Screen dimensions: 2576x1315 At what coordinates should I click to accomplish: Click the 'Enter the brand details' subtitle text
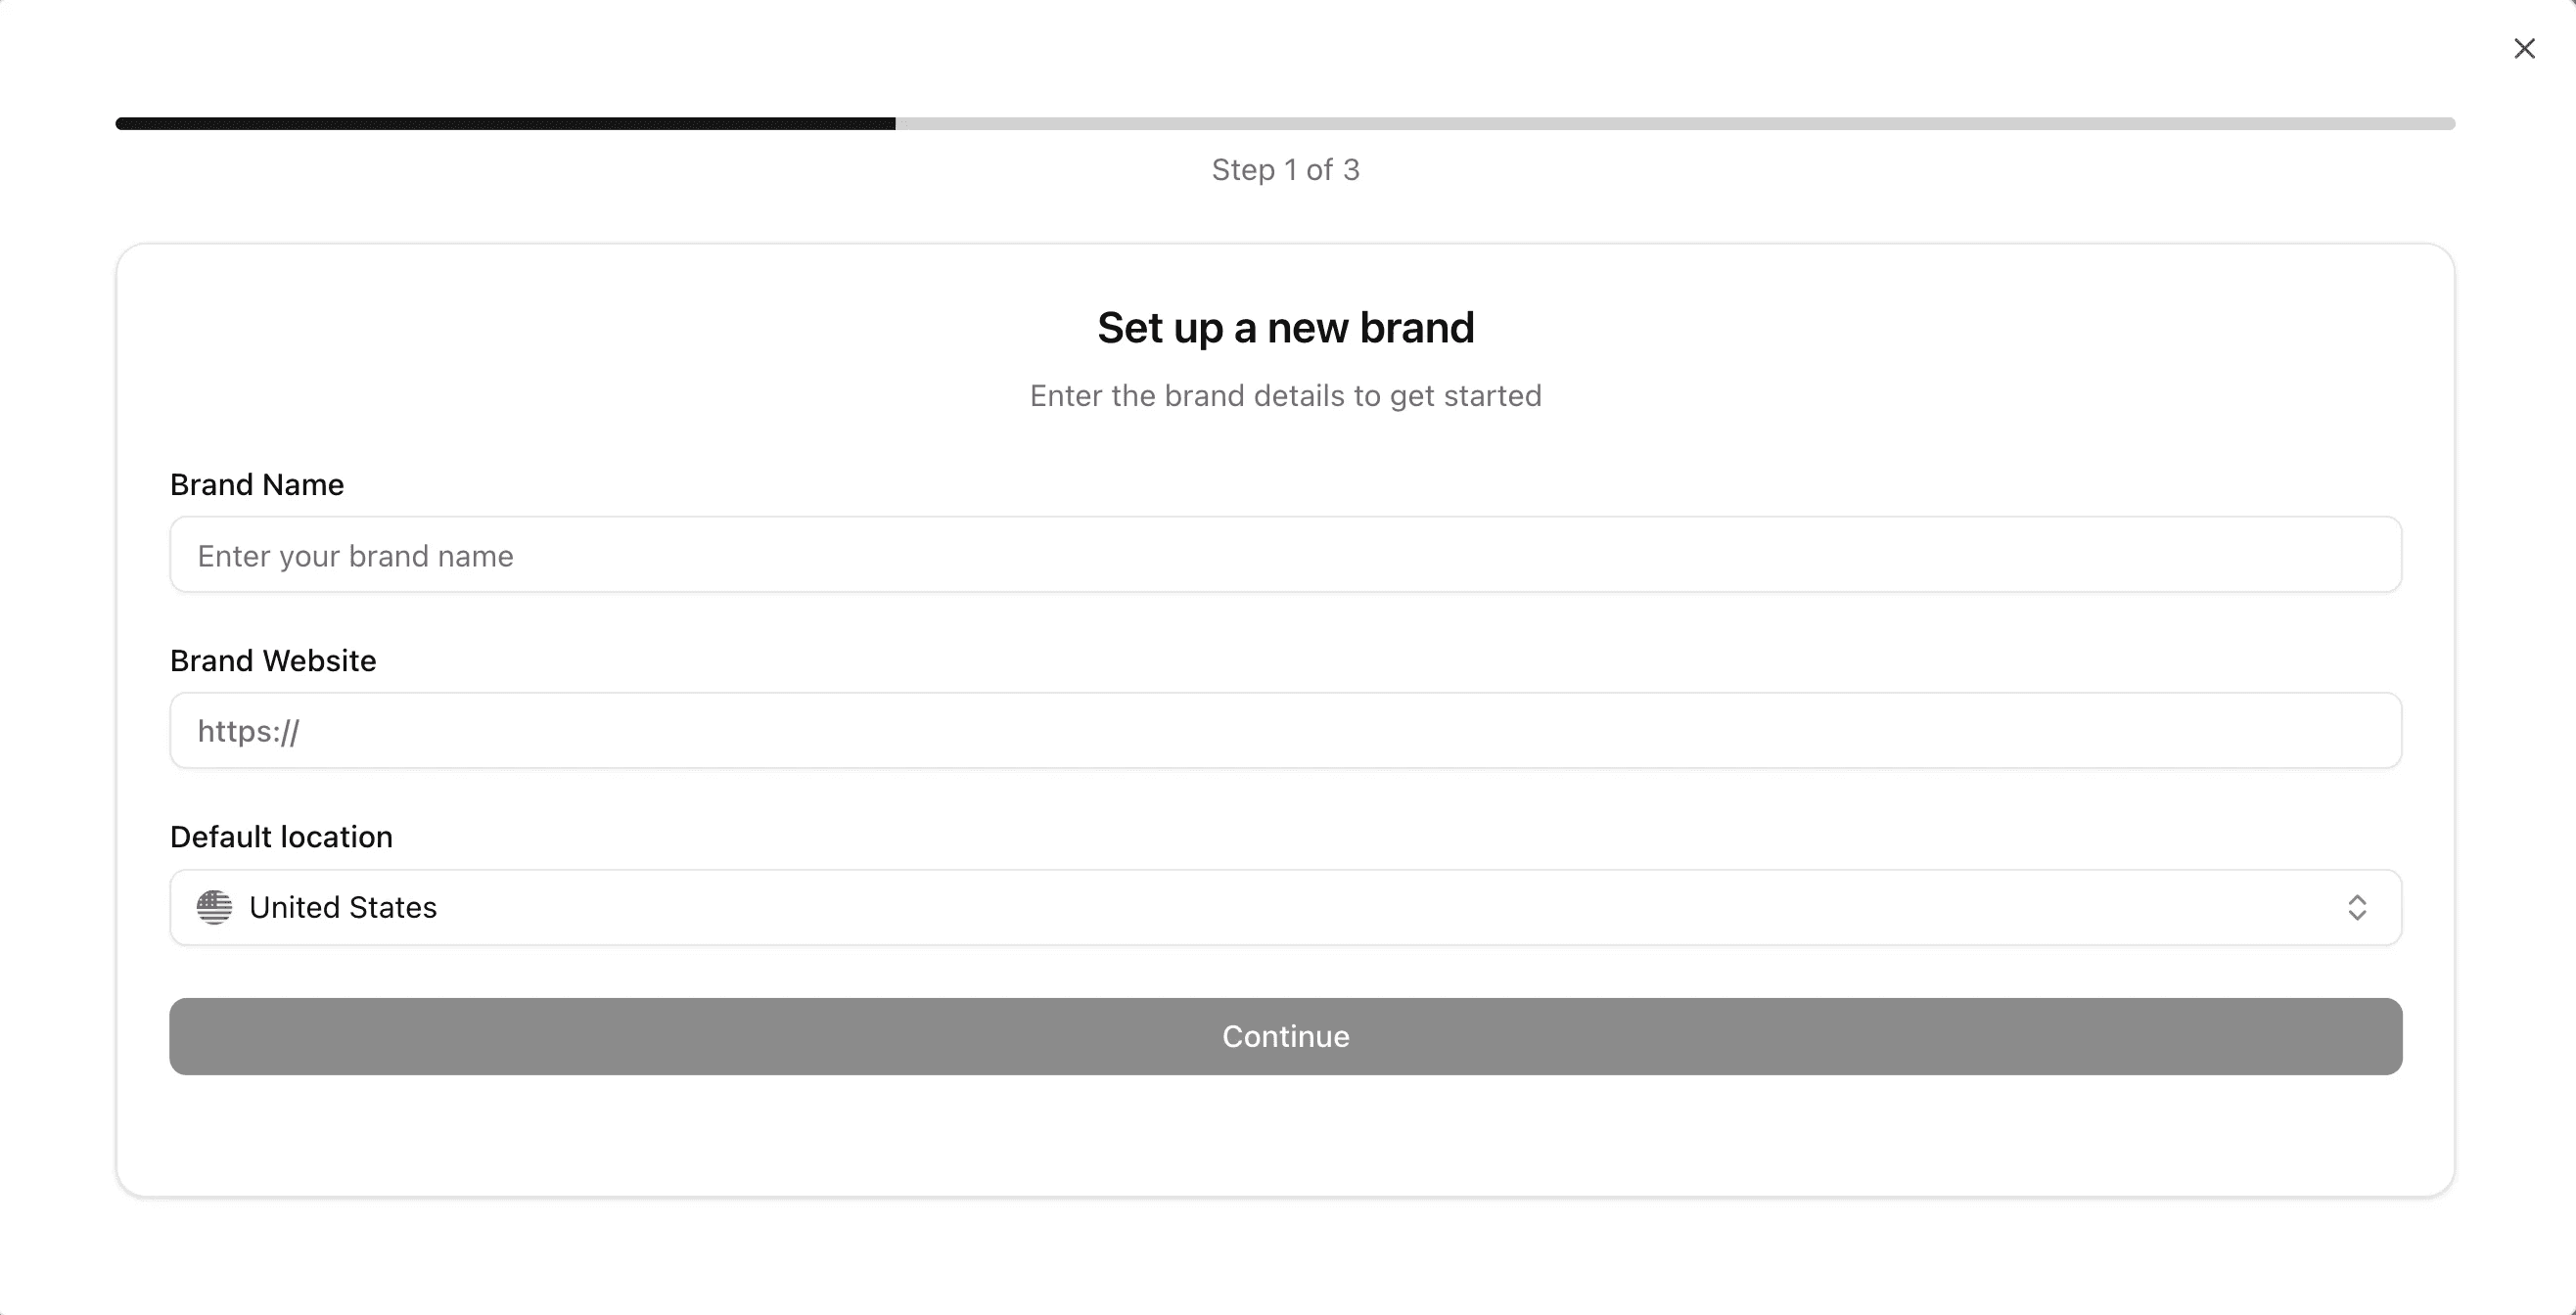tap(1285, 395)
